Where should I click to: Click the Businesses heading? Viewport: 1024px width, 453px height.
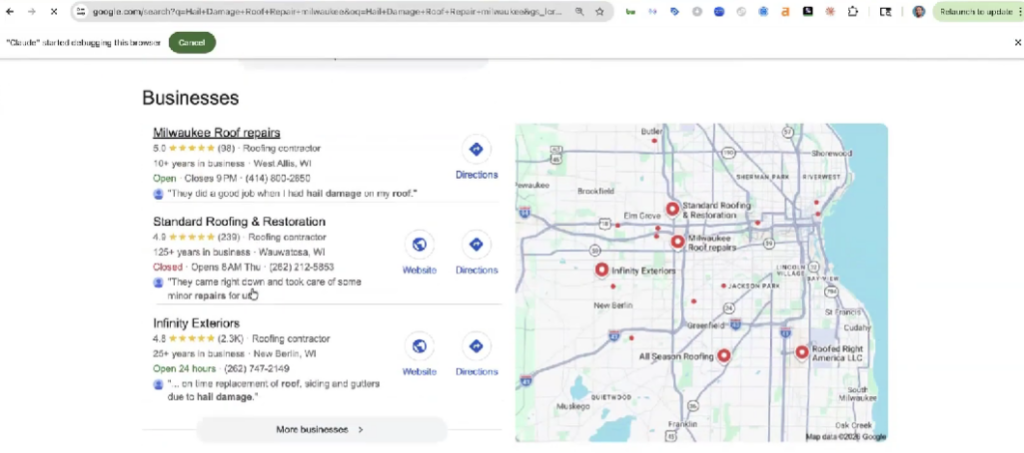tap(191, 98)
